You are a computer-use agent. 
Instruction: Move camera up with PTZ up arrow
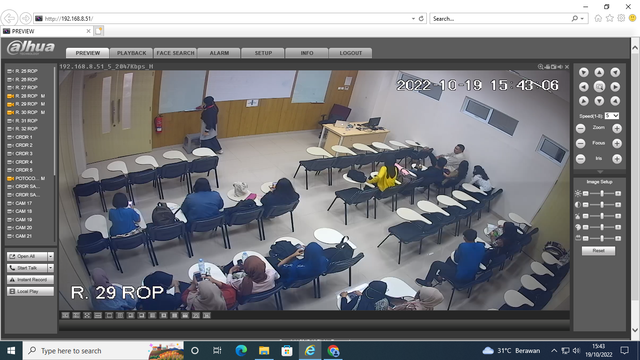pyautogui.click(x=599, y=72)
